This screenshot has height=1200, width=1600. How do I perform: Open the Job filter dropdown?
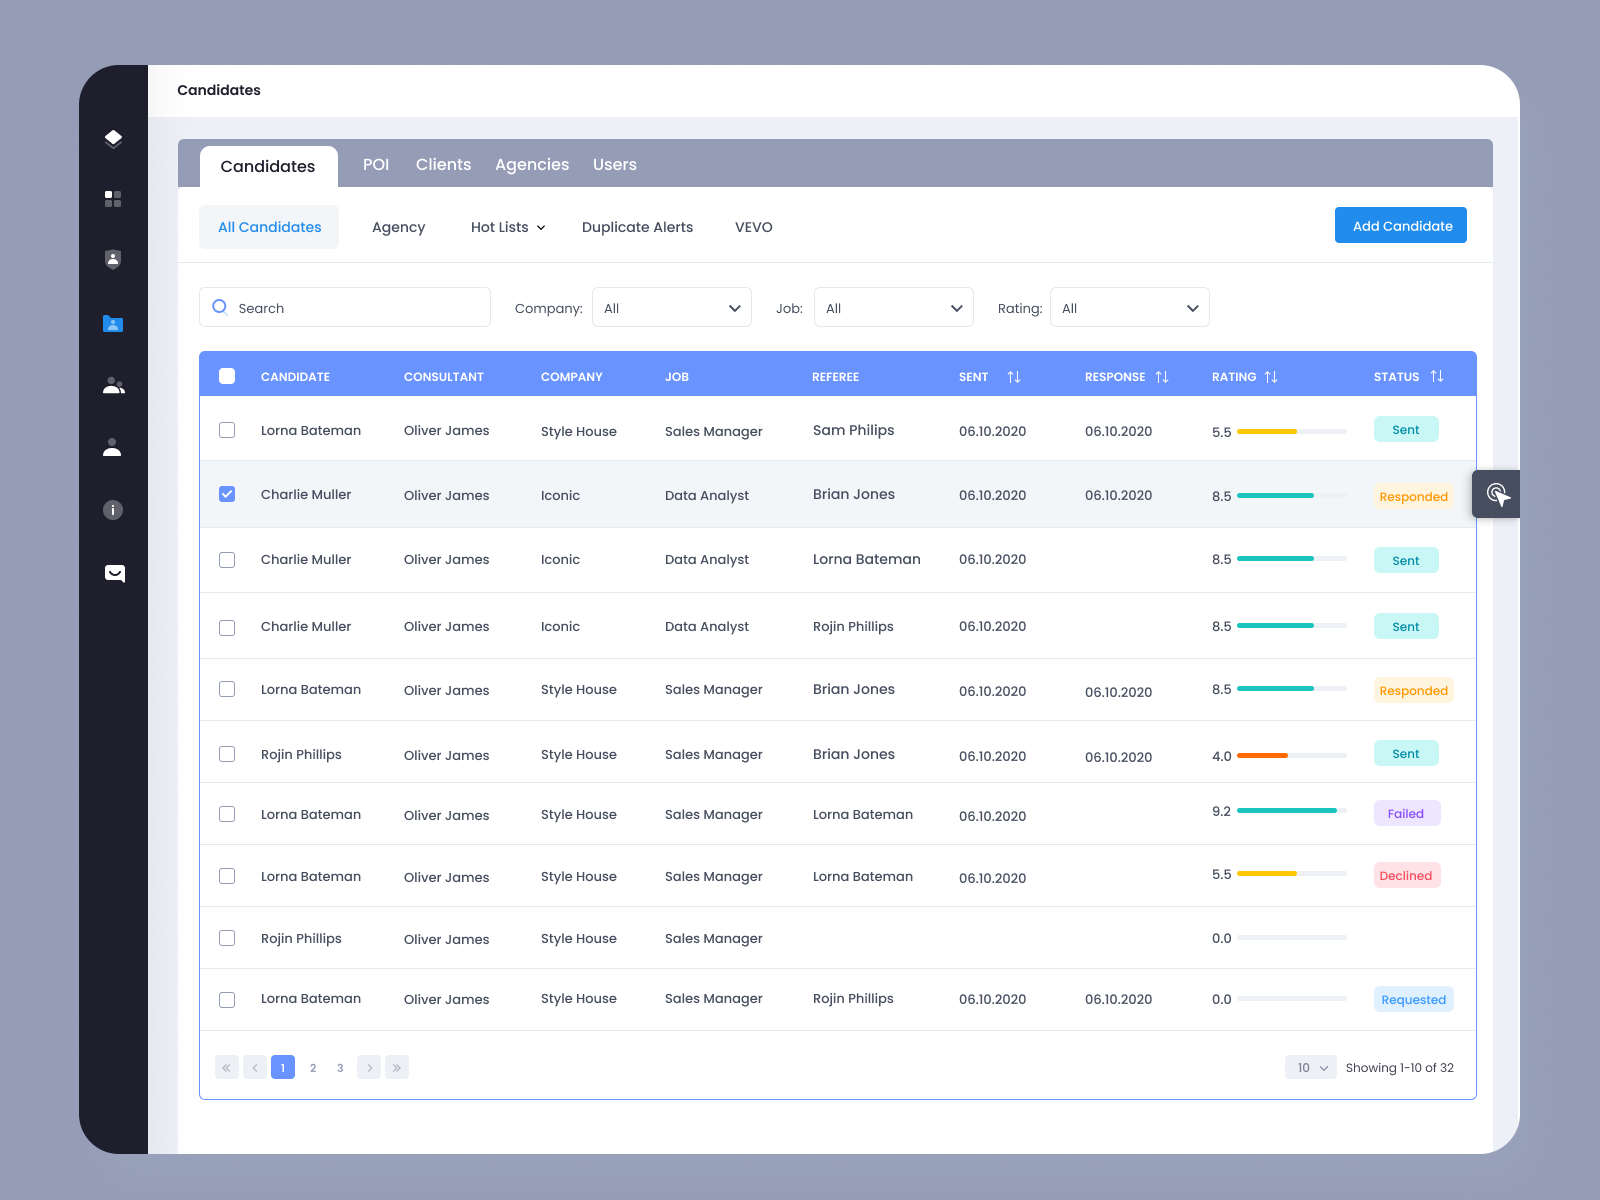894,307
